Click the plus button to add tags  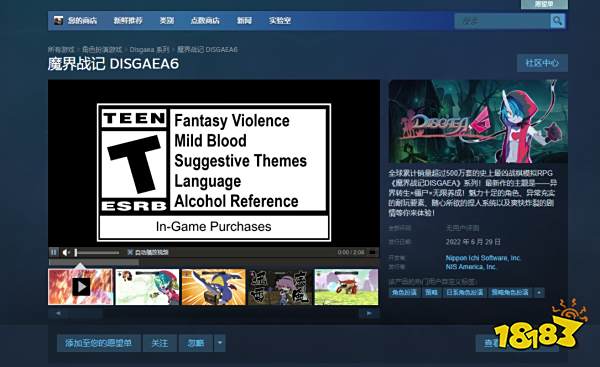pyautogui.click(x=539, y=293)
